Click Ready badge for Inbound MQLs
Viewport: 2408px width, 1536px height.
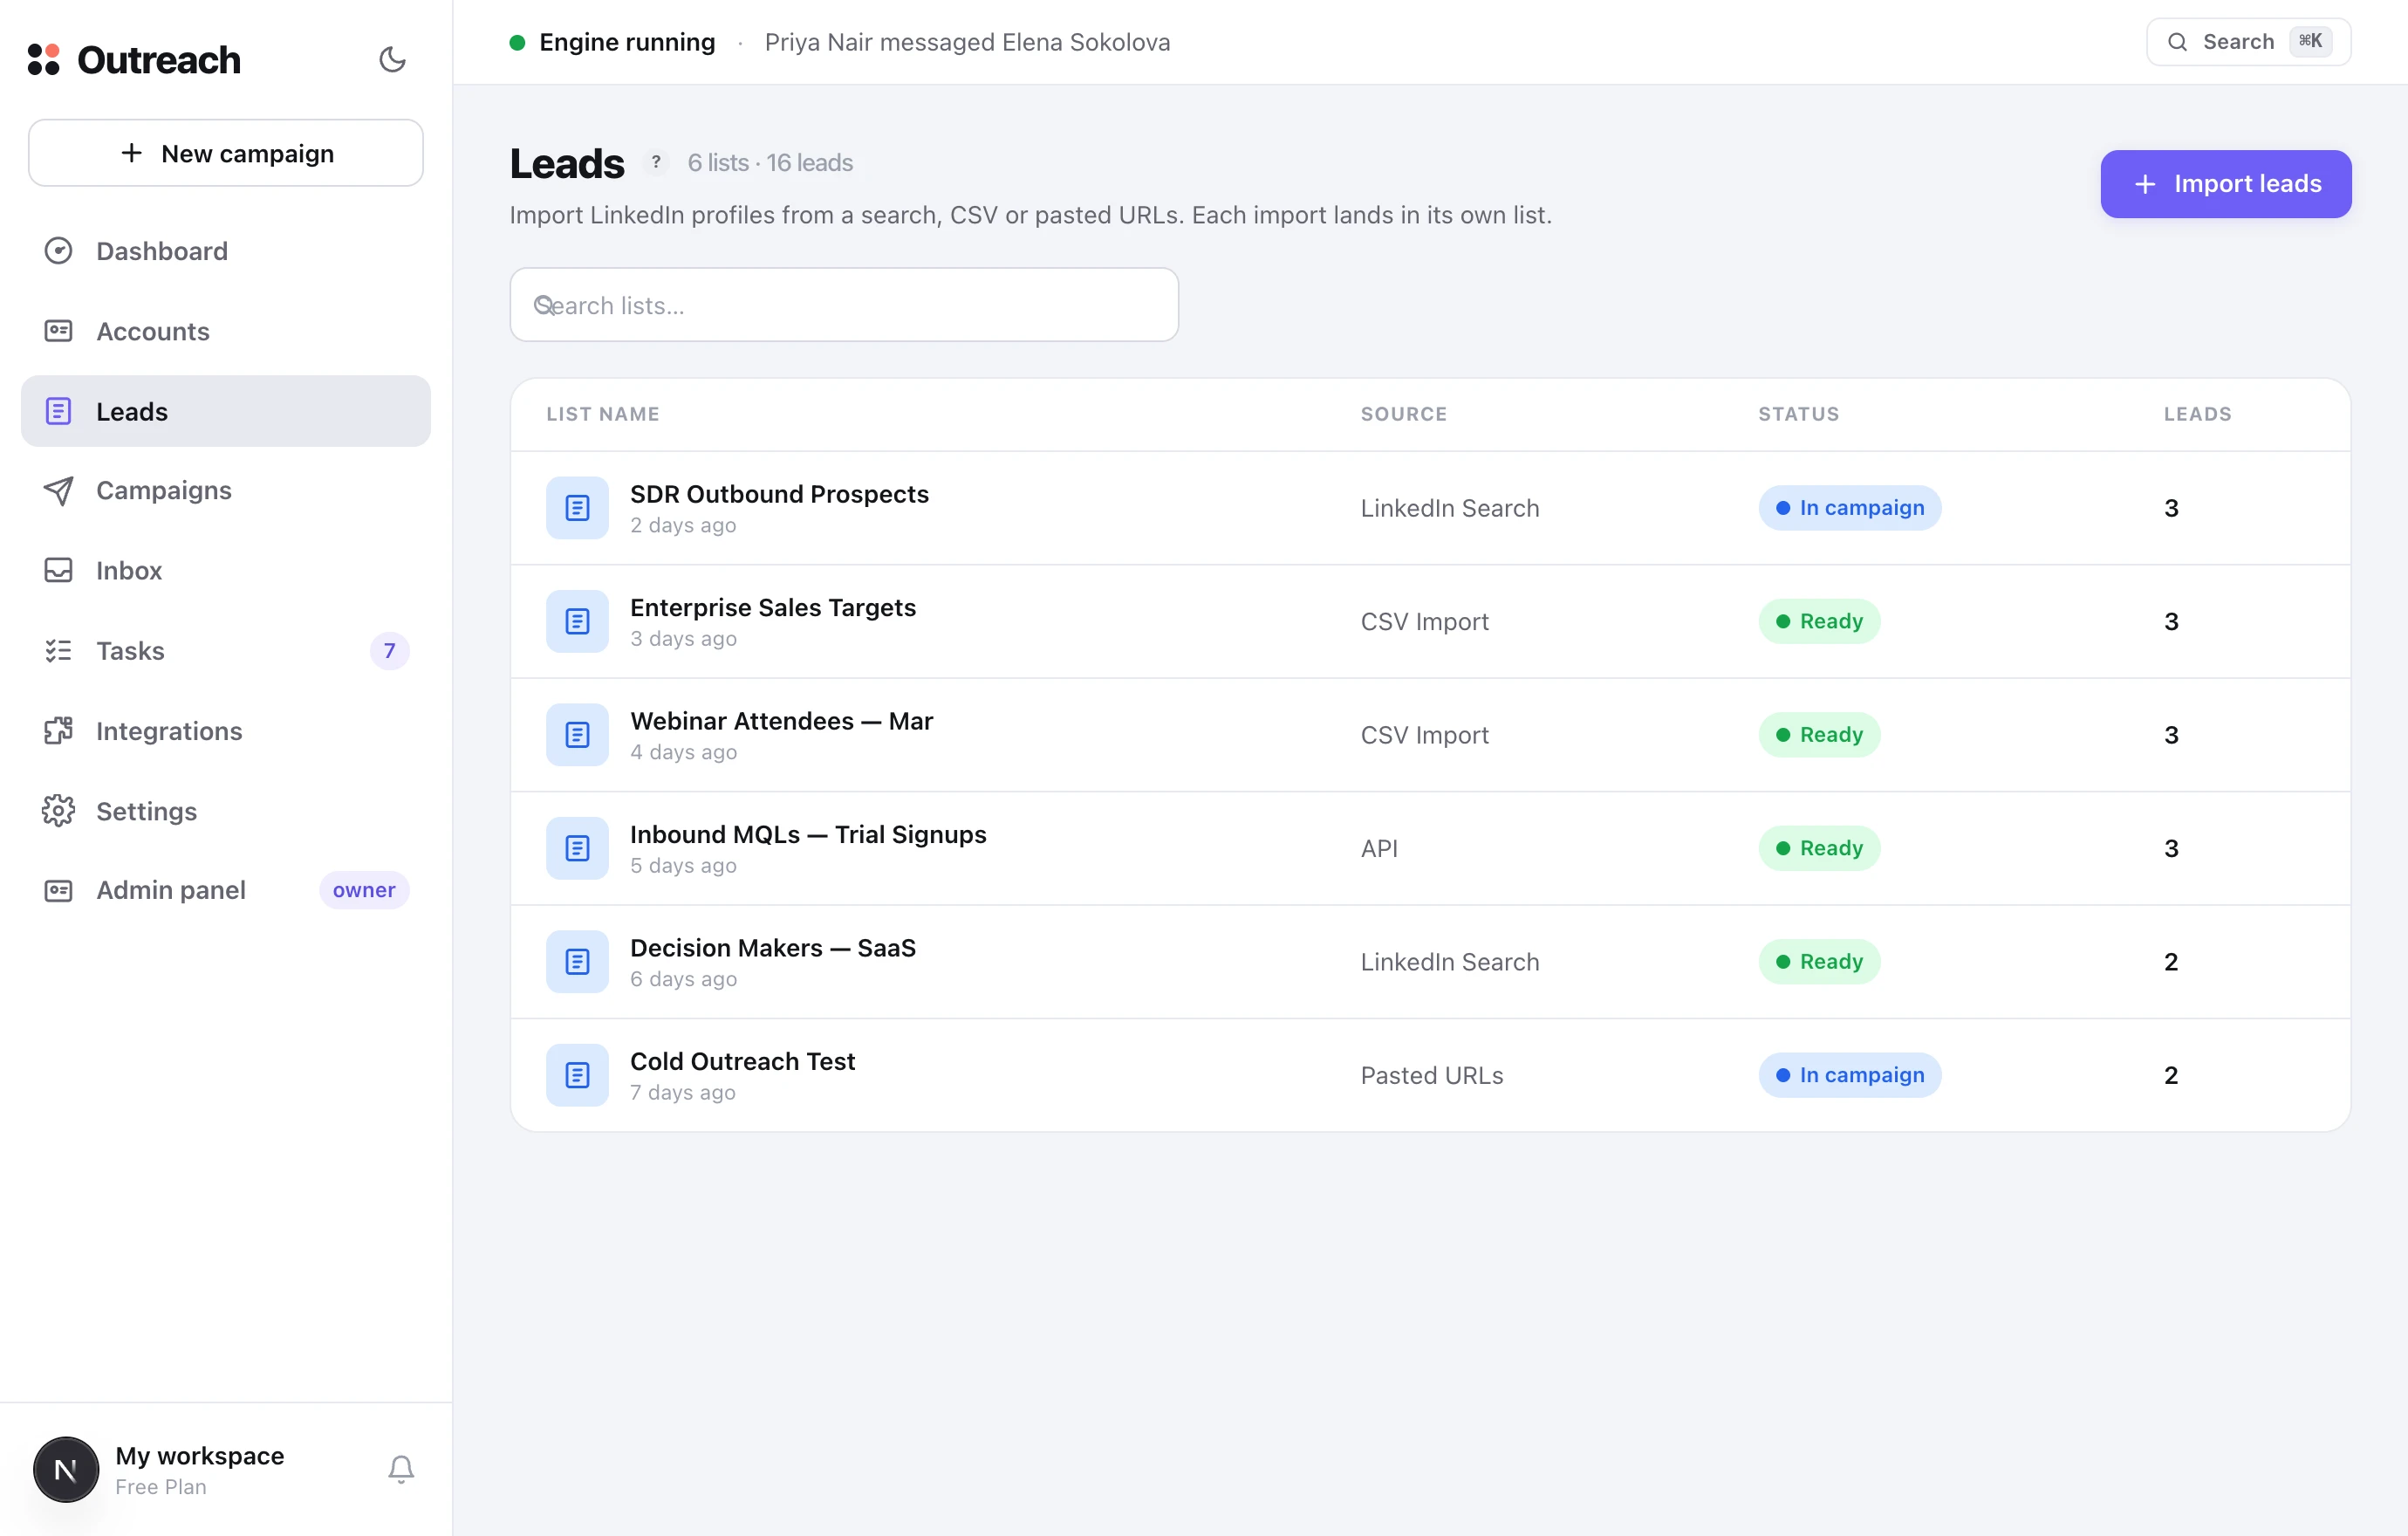1819,848
